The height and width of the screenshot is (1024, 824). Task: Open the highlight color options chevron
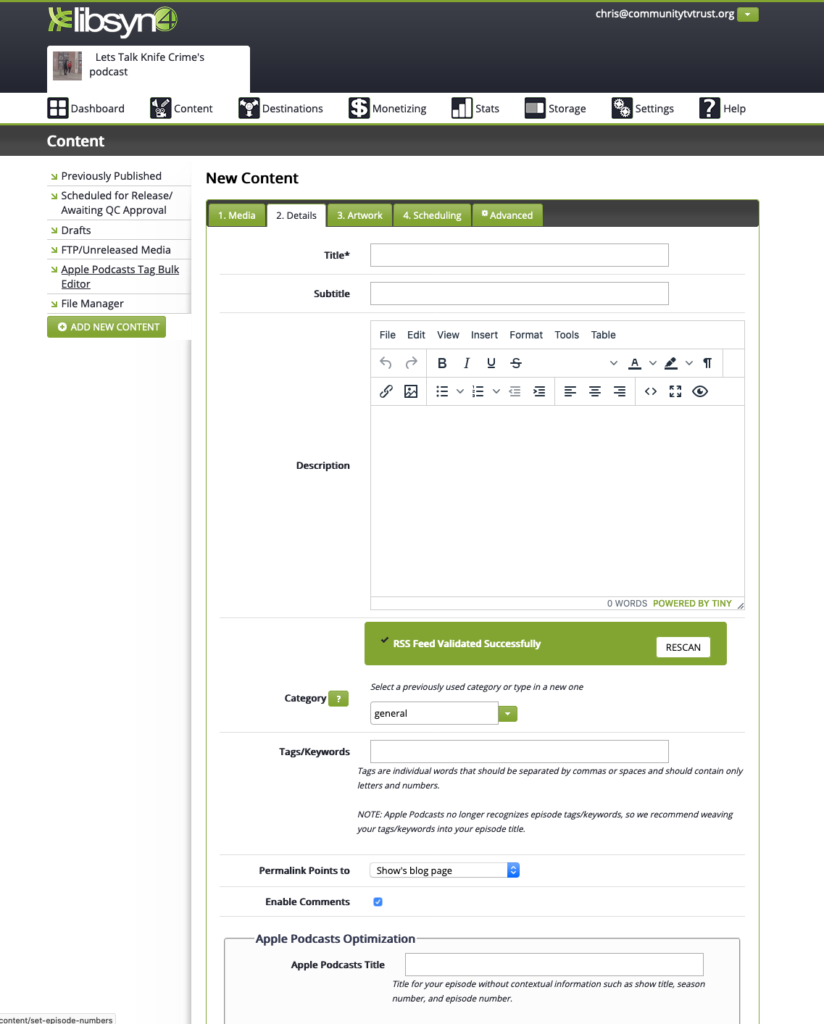point(689,363)
